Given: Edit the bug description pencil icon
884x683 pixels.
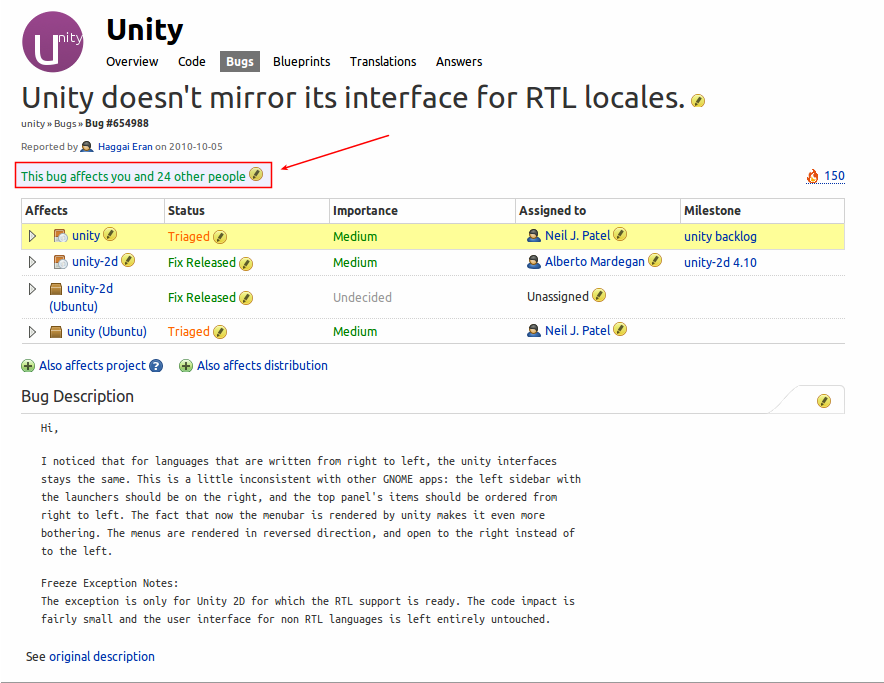Looking at the screenshot, I should [x=824, y=401].
